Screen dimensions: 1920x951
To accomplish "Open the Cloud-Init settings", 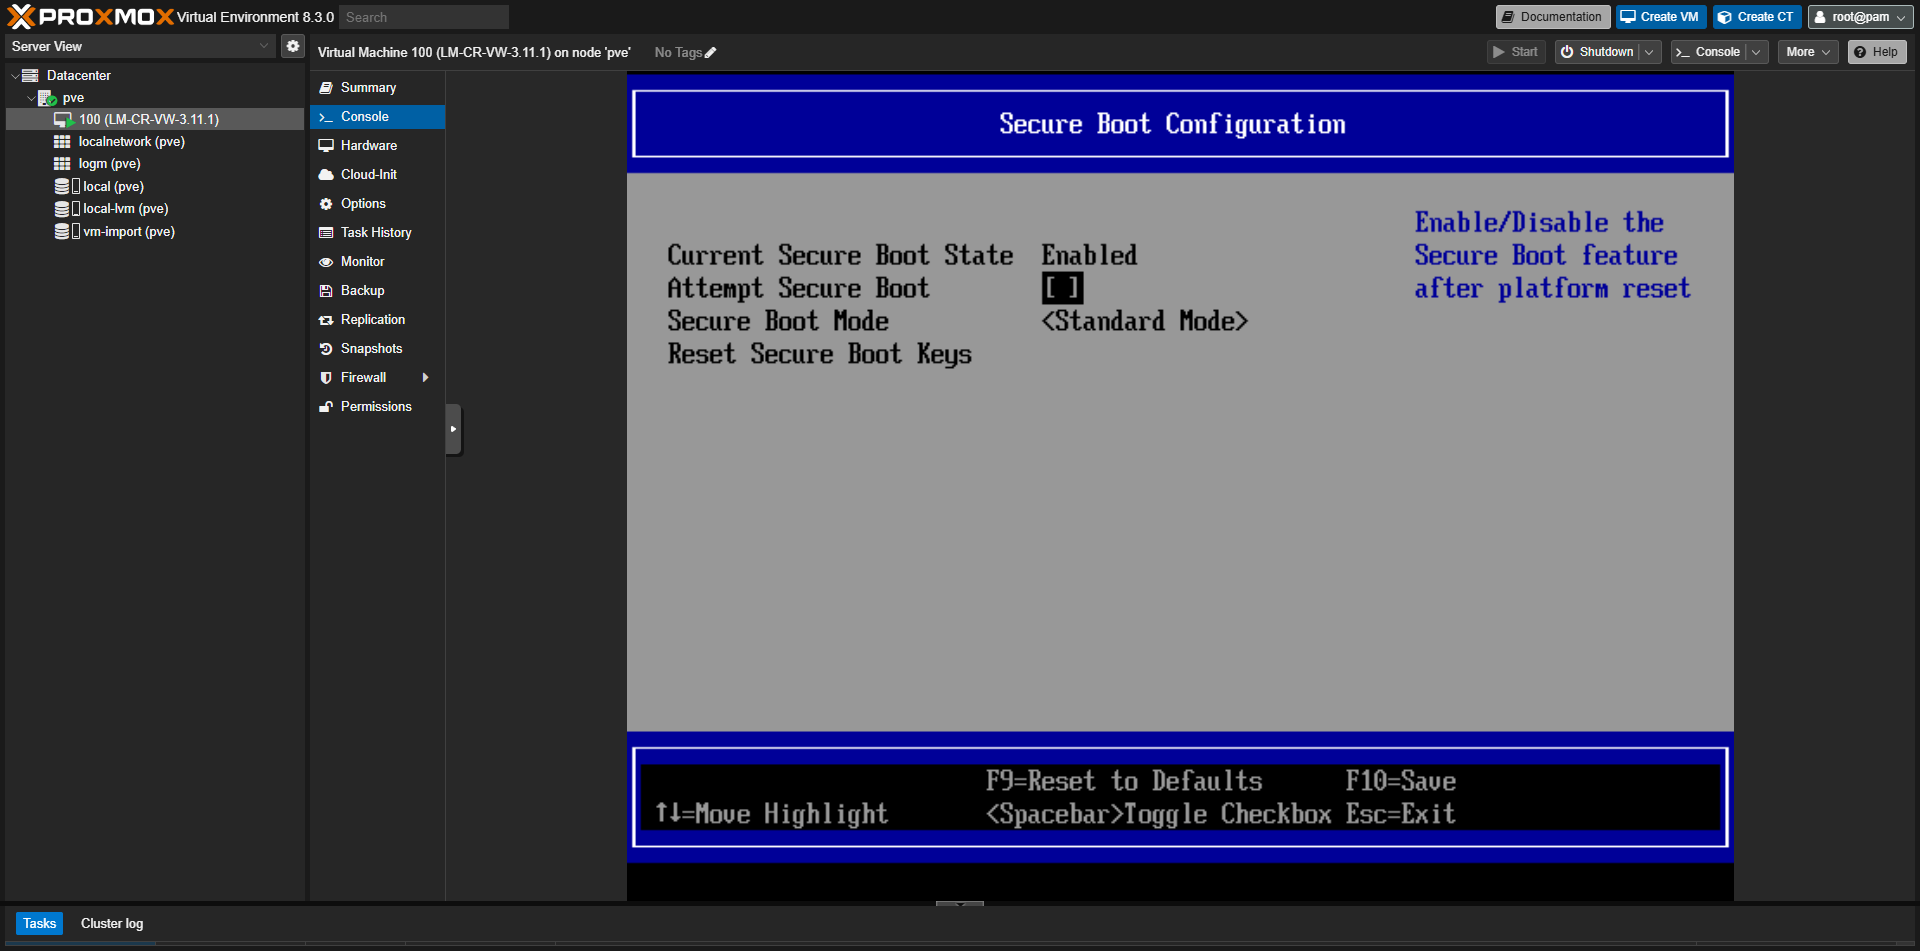I will [x=368, y=174].
